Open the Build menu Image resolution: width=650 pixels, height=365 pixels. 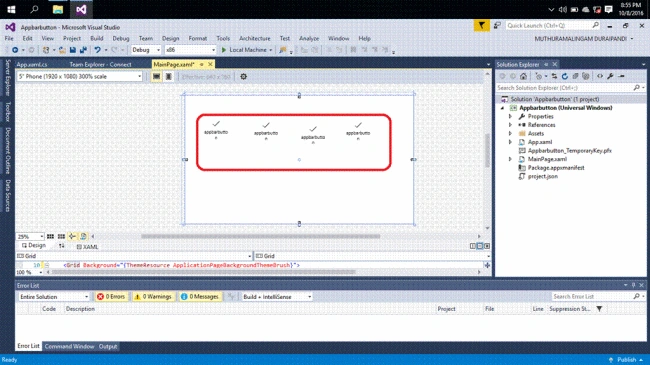click(97, 39)
